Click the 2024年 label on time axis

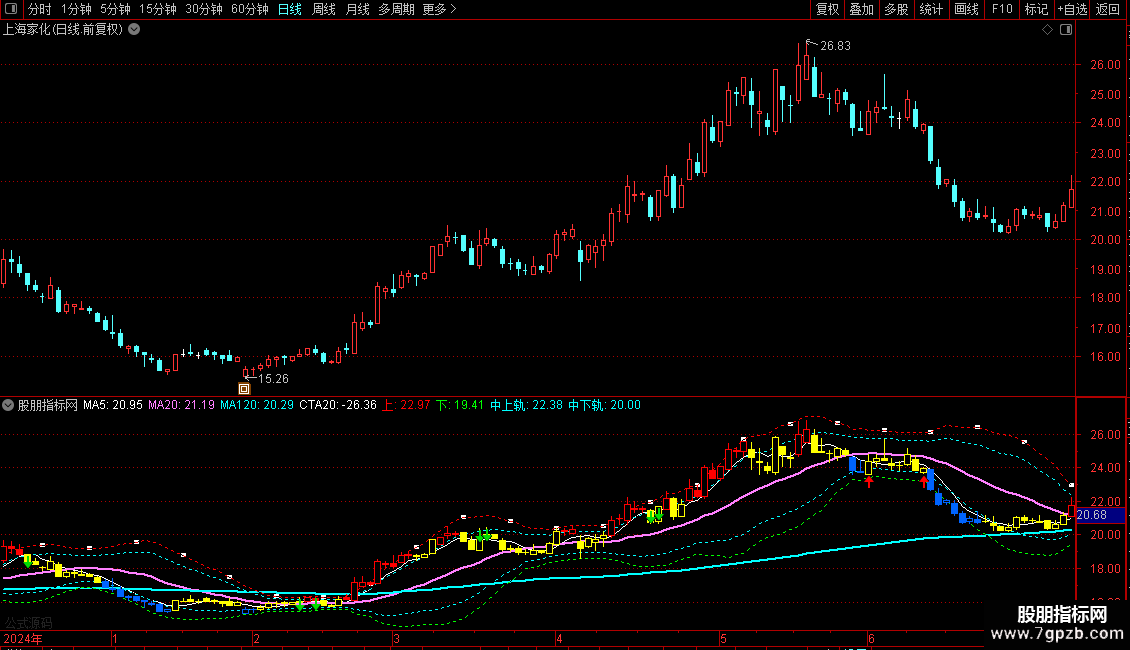pyautogui.click(x=23, y=638)
